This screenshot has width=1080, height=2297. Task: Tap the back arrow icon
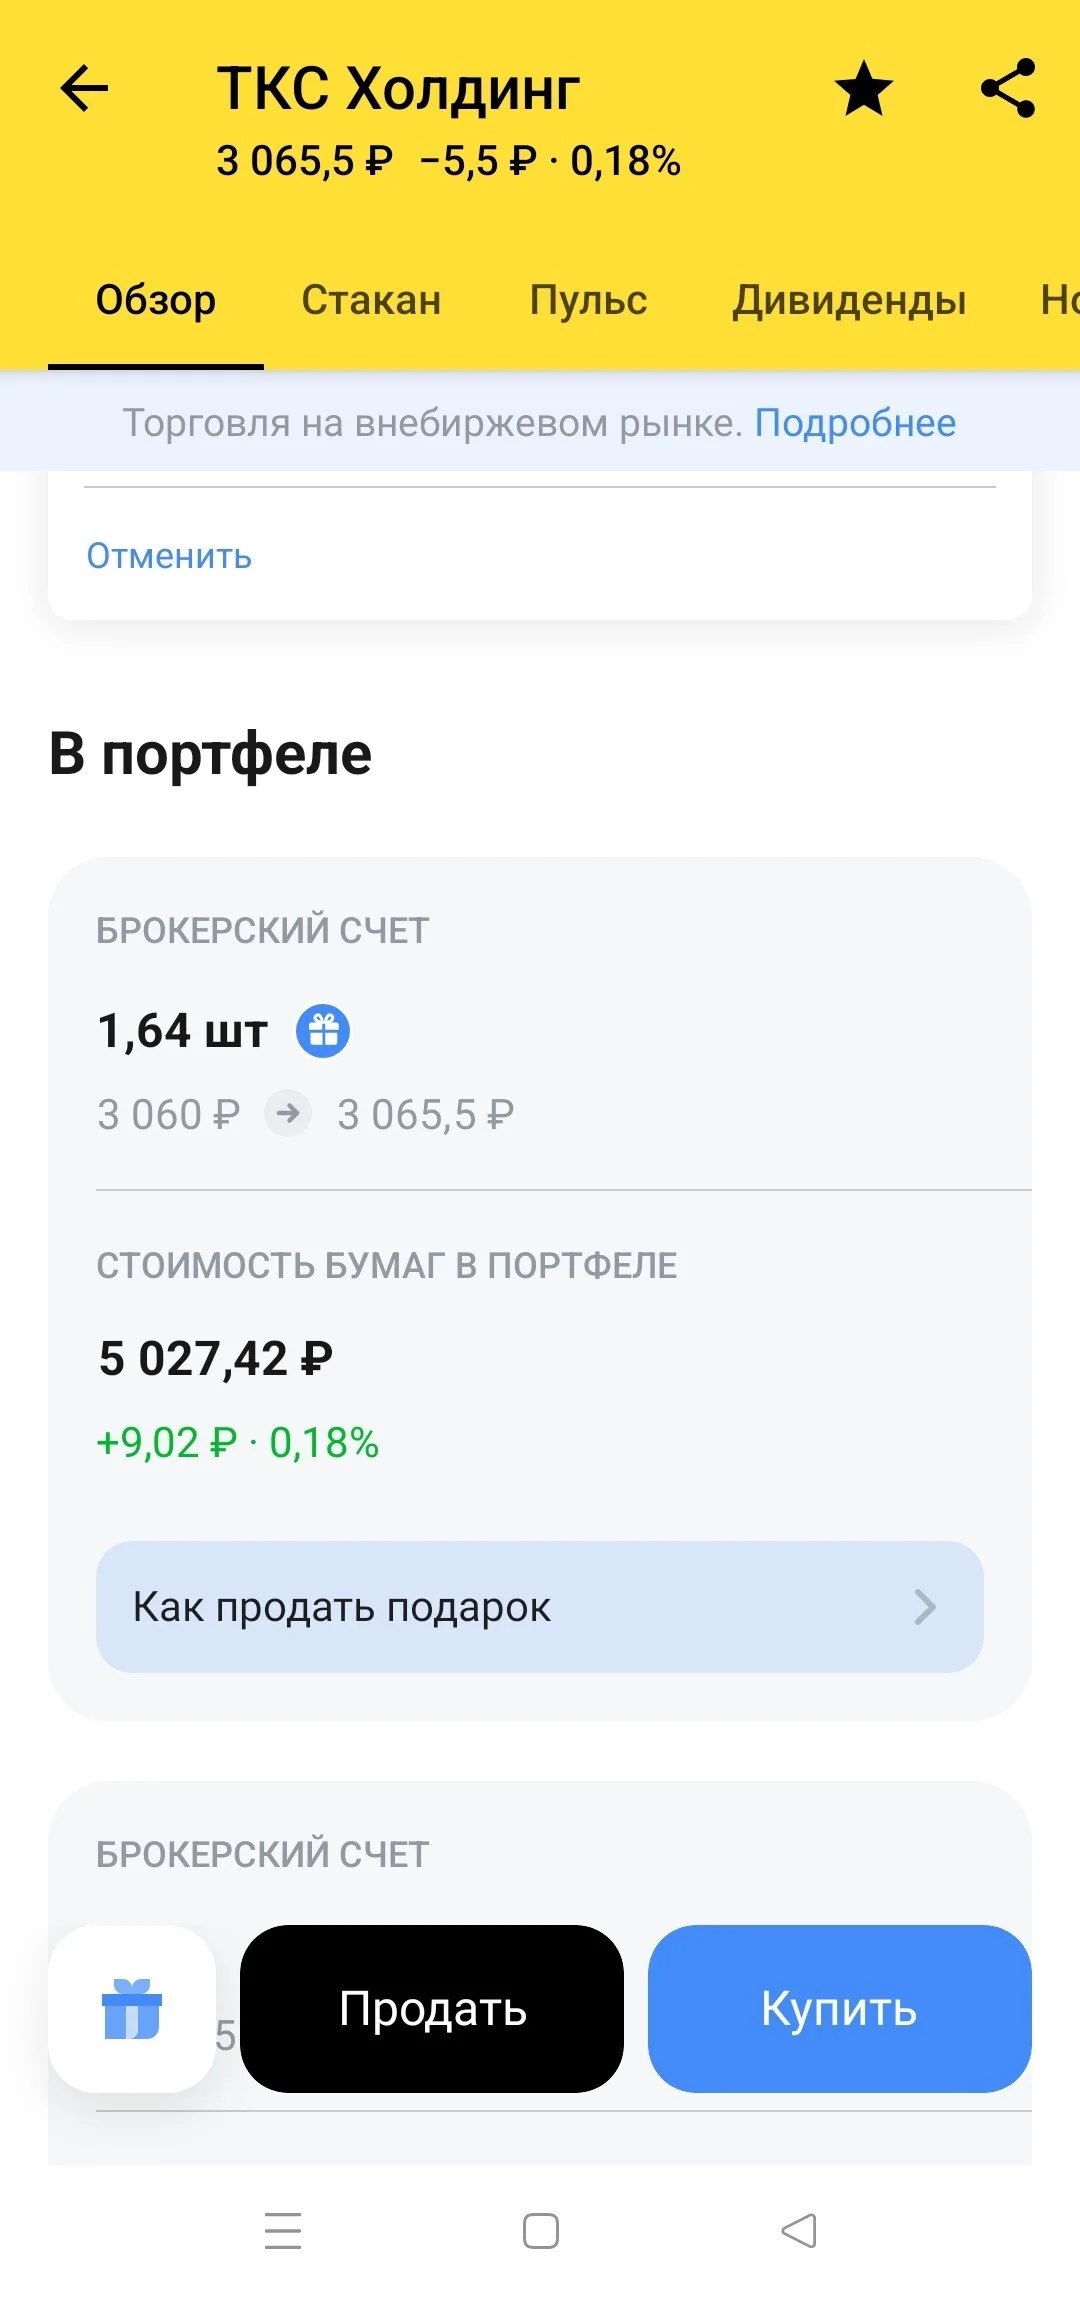tap(84, 89)
